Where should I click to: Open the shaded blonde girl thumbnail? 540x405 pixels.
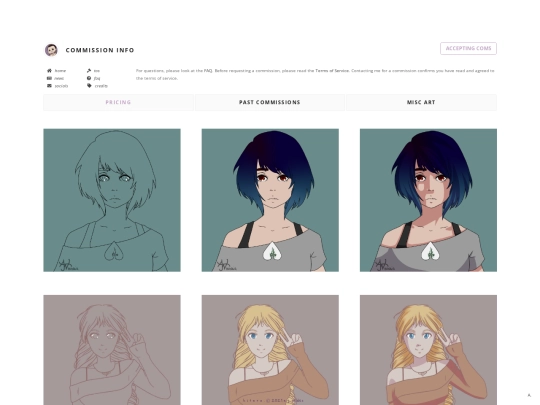(x=428, y=350)
